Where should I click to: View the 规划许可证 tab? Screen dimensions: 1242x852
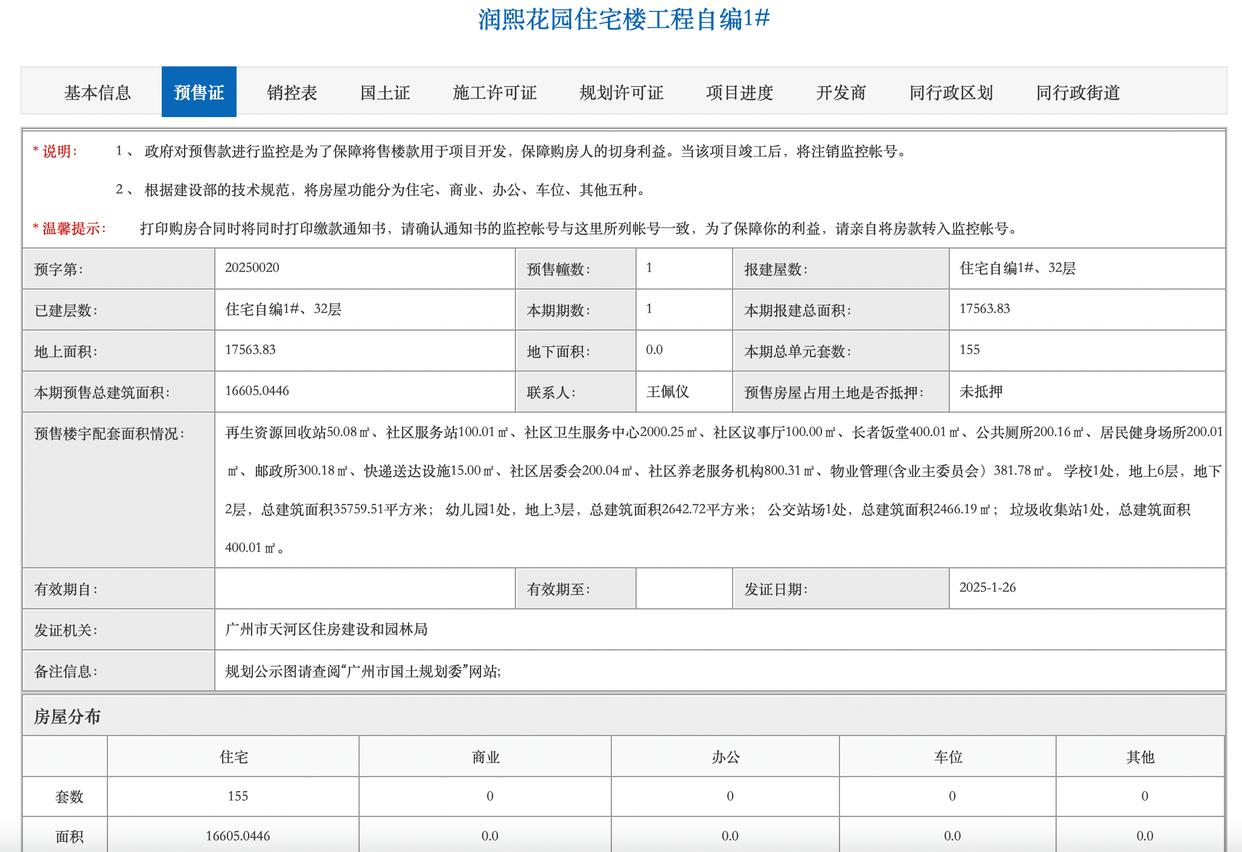coord(621,93)
